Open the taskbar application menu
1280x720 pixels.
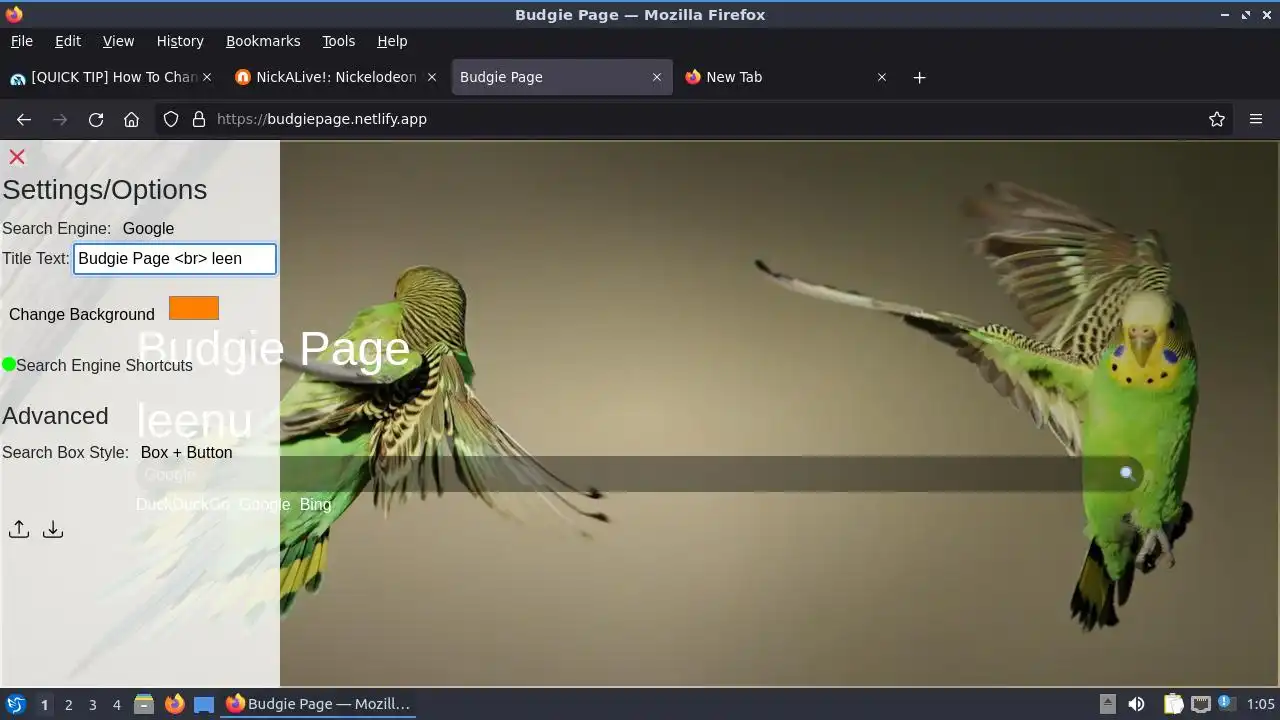tap(15, 704)
